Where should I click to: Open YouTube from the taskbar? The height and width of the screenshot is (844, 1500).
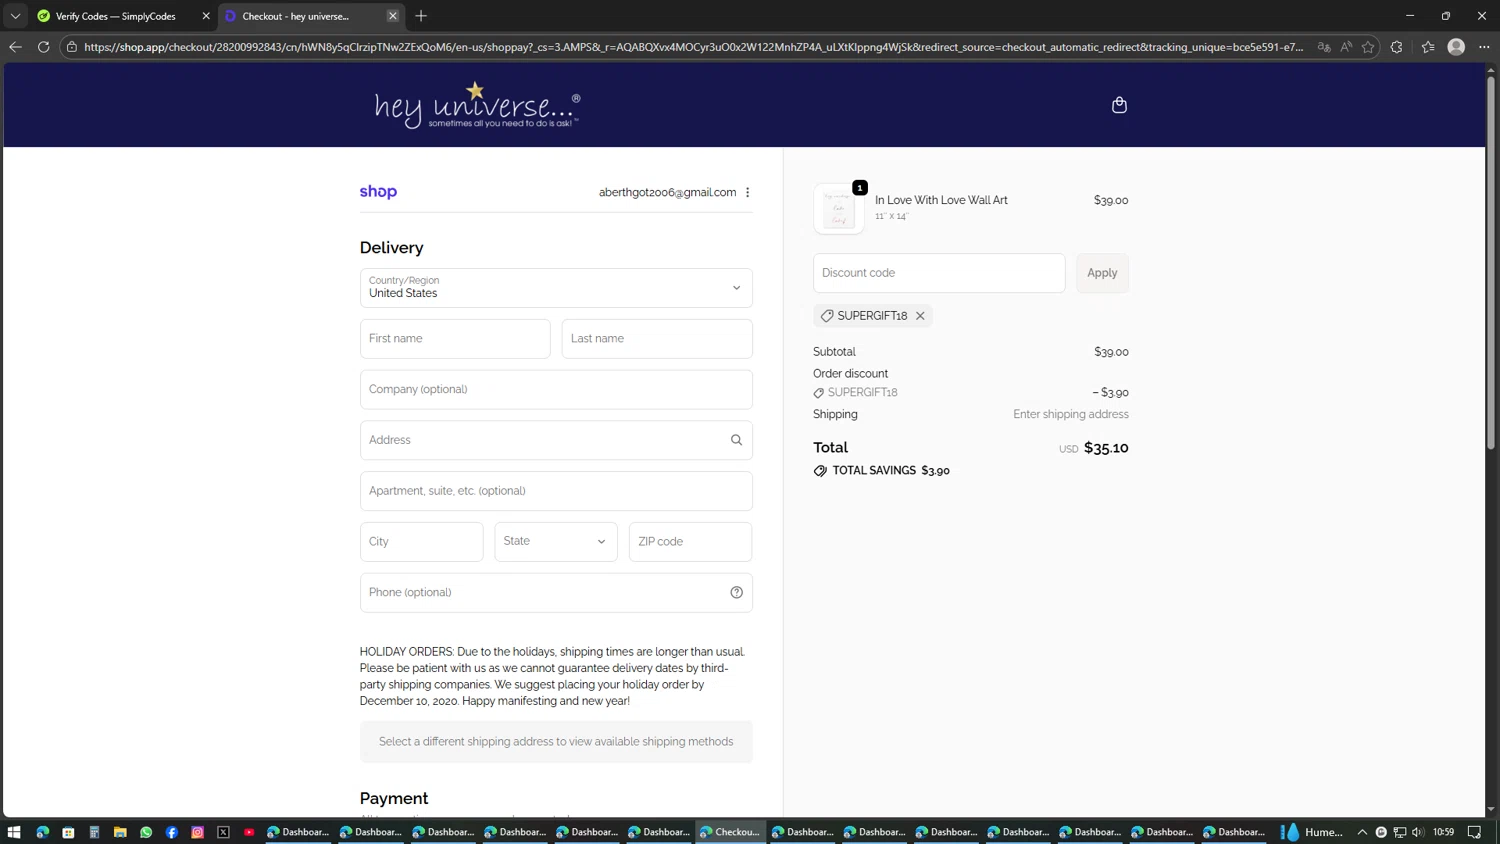(249, 832)
